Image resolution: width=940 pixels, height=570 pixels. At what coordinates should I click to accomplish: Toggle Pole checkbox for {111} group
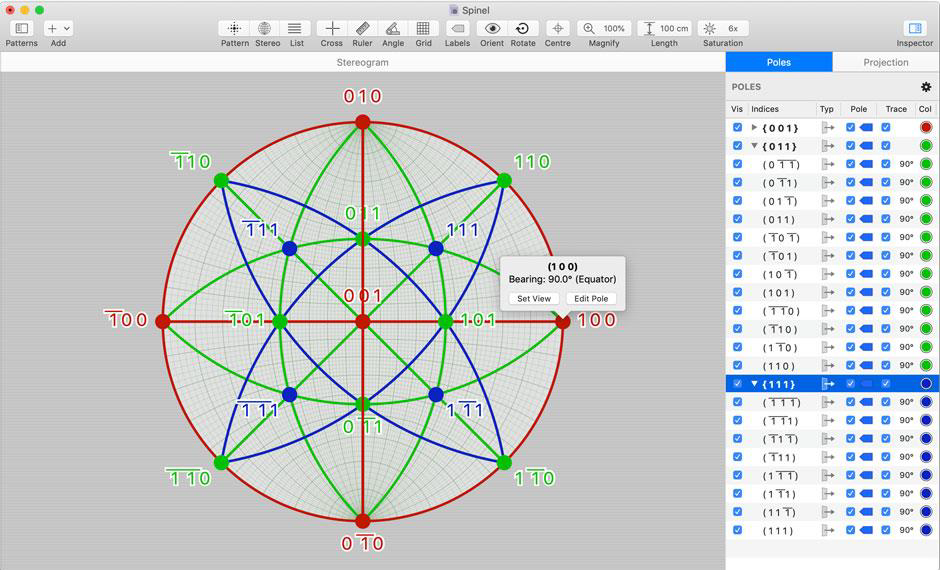click(850, 384)
